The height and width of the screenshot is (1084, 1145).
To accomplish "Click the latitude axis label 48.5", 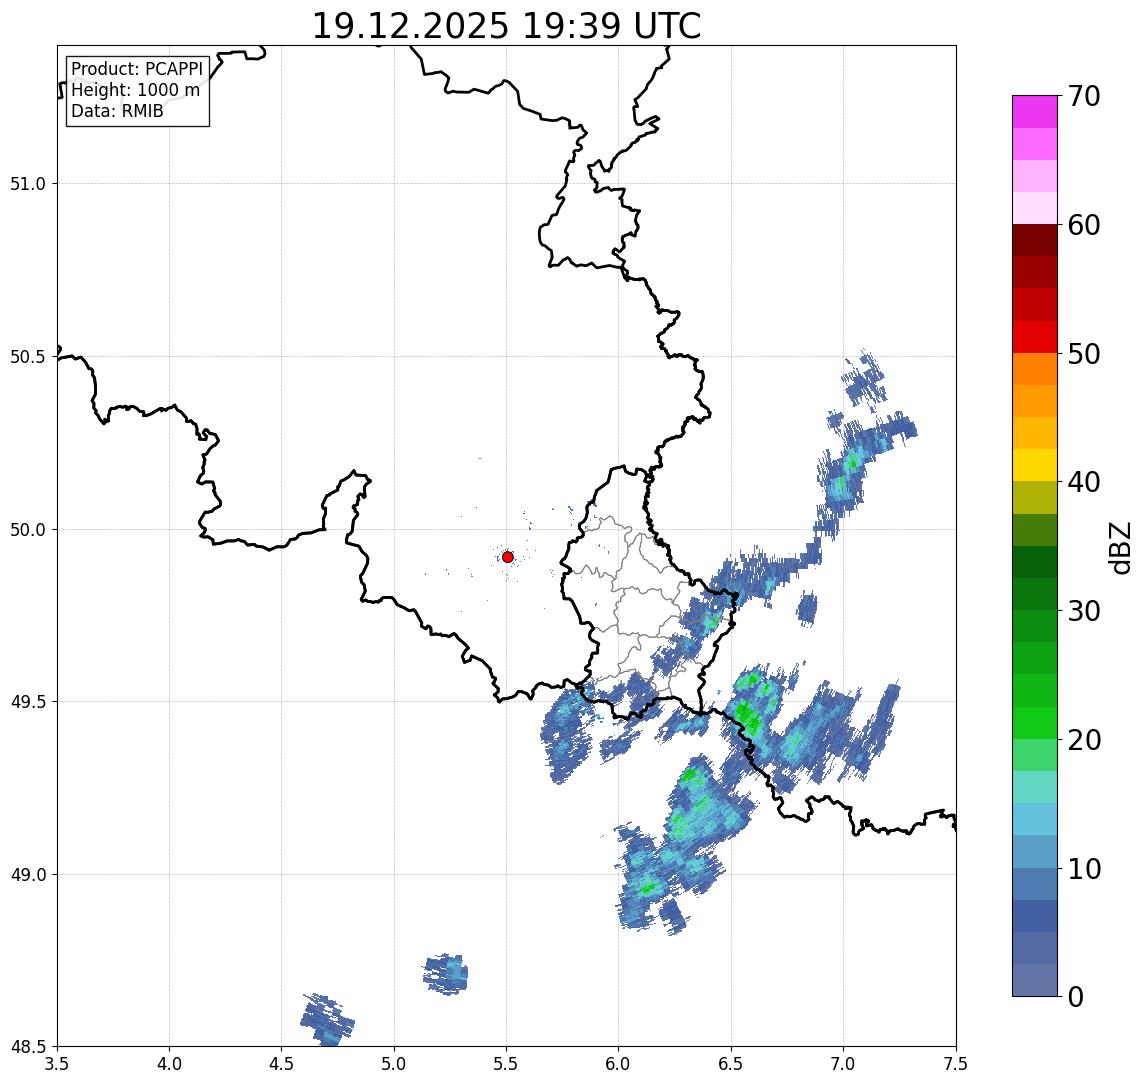I will (28, 1047).
